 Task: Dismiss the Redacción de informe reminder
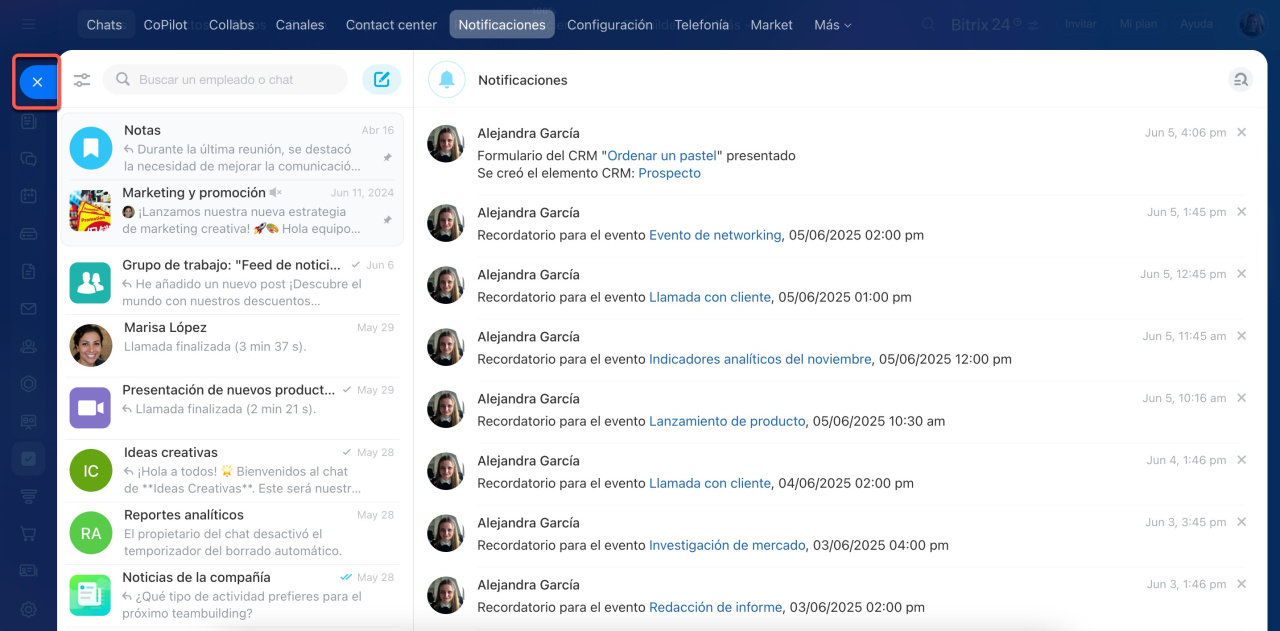(x=1241, y=584)
